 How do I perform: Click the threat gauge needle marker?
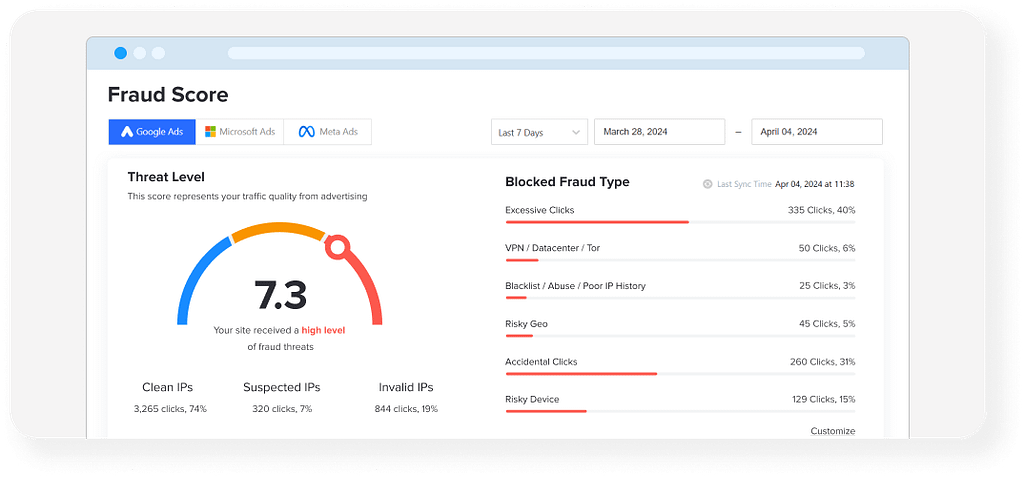click(338, 247)
